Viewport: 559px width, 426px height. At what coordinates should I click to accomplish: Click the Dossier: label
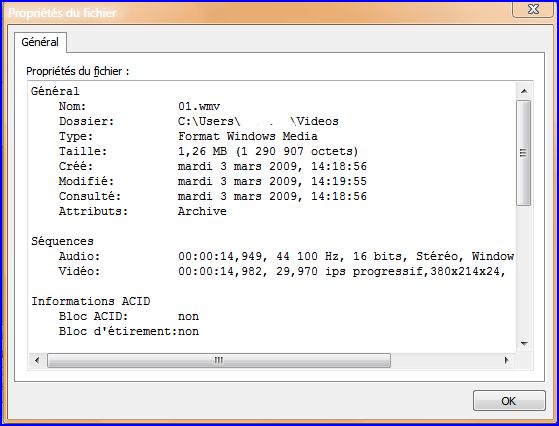87,121
